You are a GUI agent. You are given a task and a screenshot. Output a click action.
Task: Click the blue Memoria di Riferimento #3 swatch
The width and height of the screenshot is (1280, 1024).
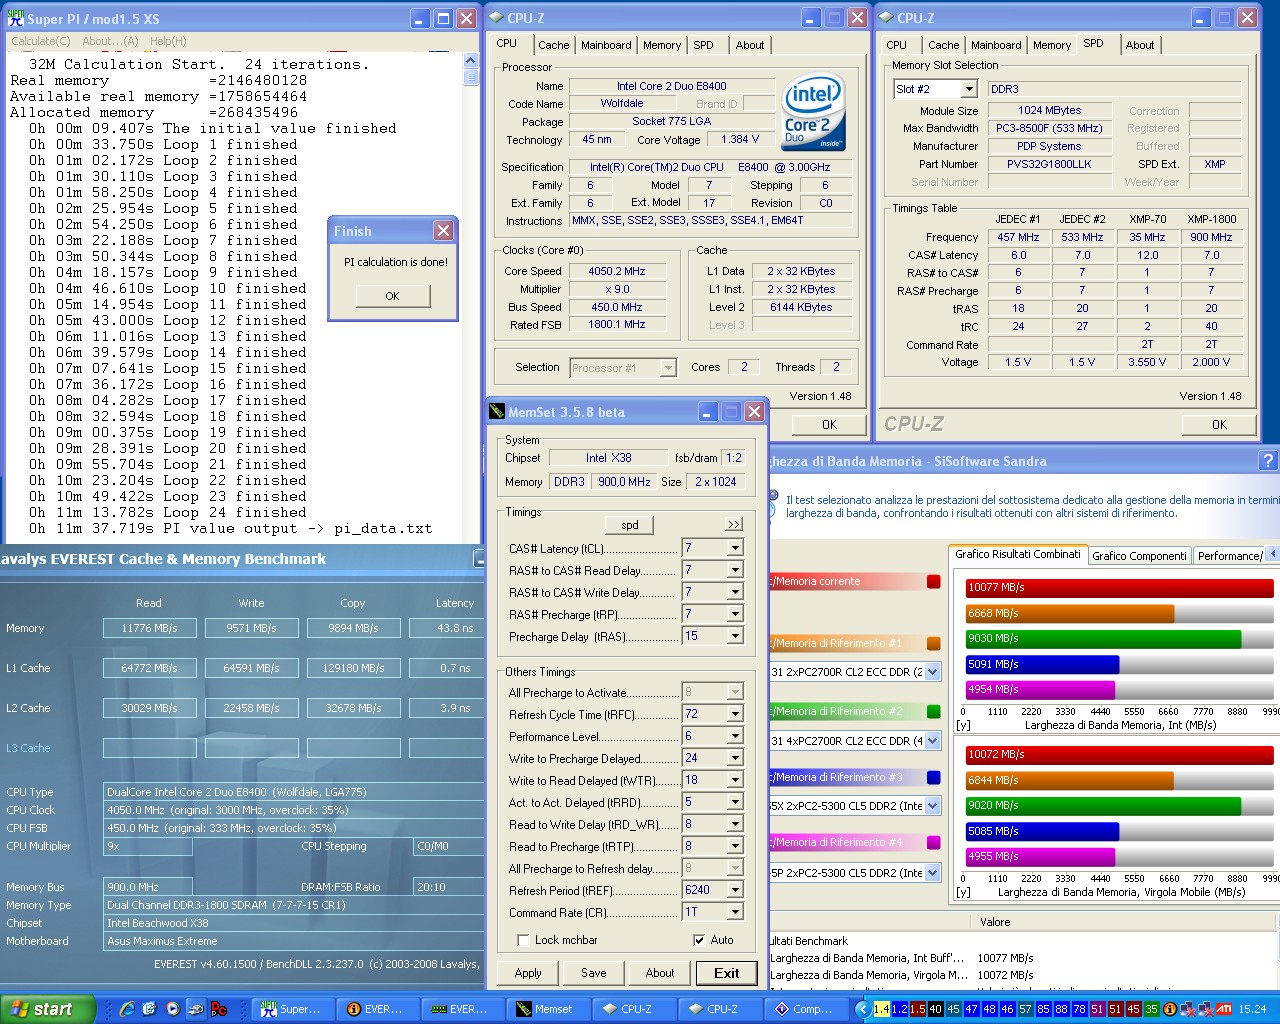coord(933,777)
